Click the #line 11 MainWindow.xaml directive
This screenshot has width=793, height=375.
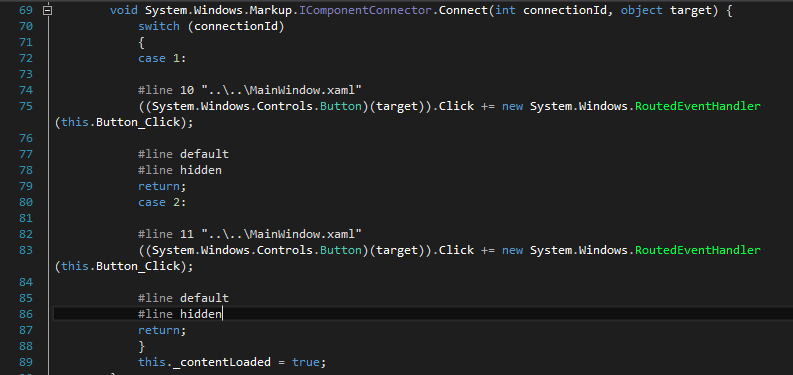(250, 234)
